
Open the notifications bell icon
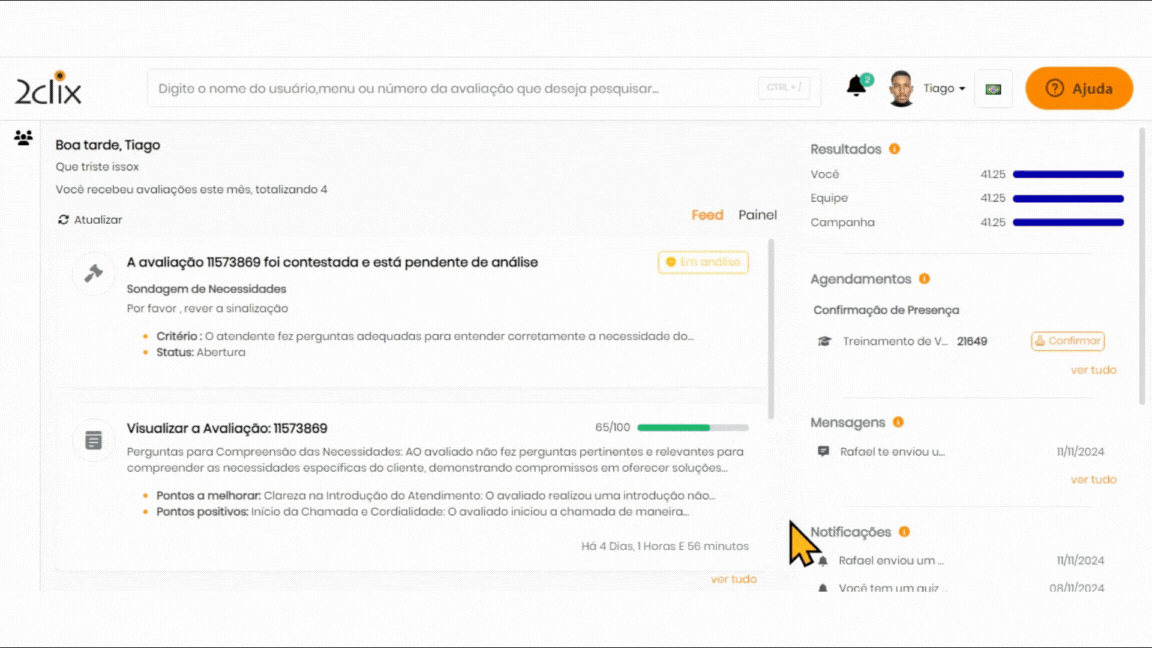point(856,87)
